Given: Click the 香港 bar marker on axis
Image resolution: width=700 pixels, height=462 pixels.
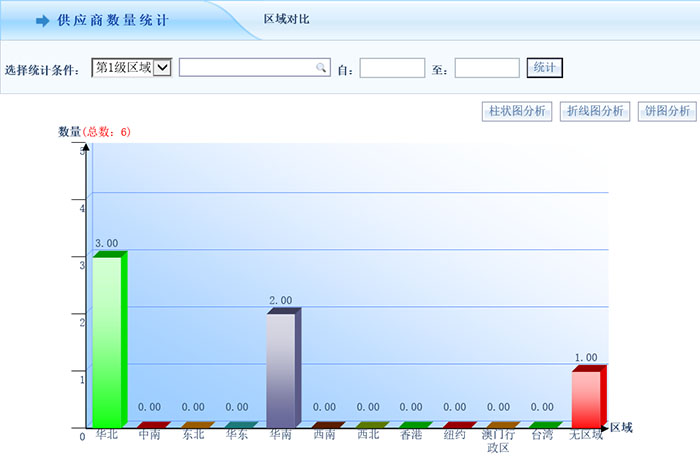Looking at the screenshot, I should 411,425.
